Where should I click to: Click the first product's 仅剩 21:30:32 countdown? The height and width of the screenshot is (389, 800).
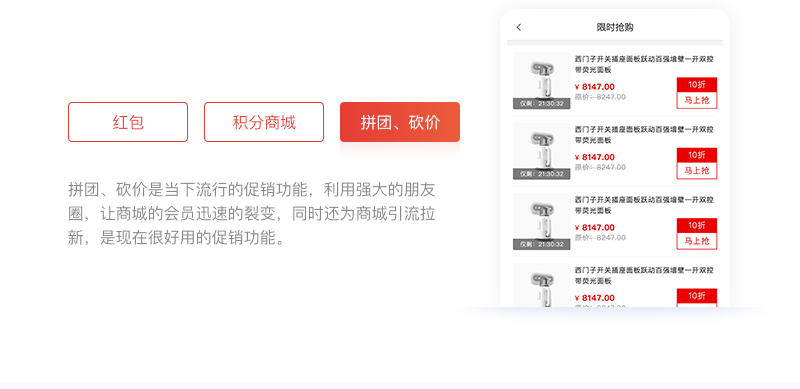[541, 104]
